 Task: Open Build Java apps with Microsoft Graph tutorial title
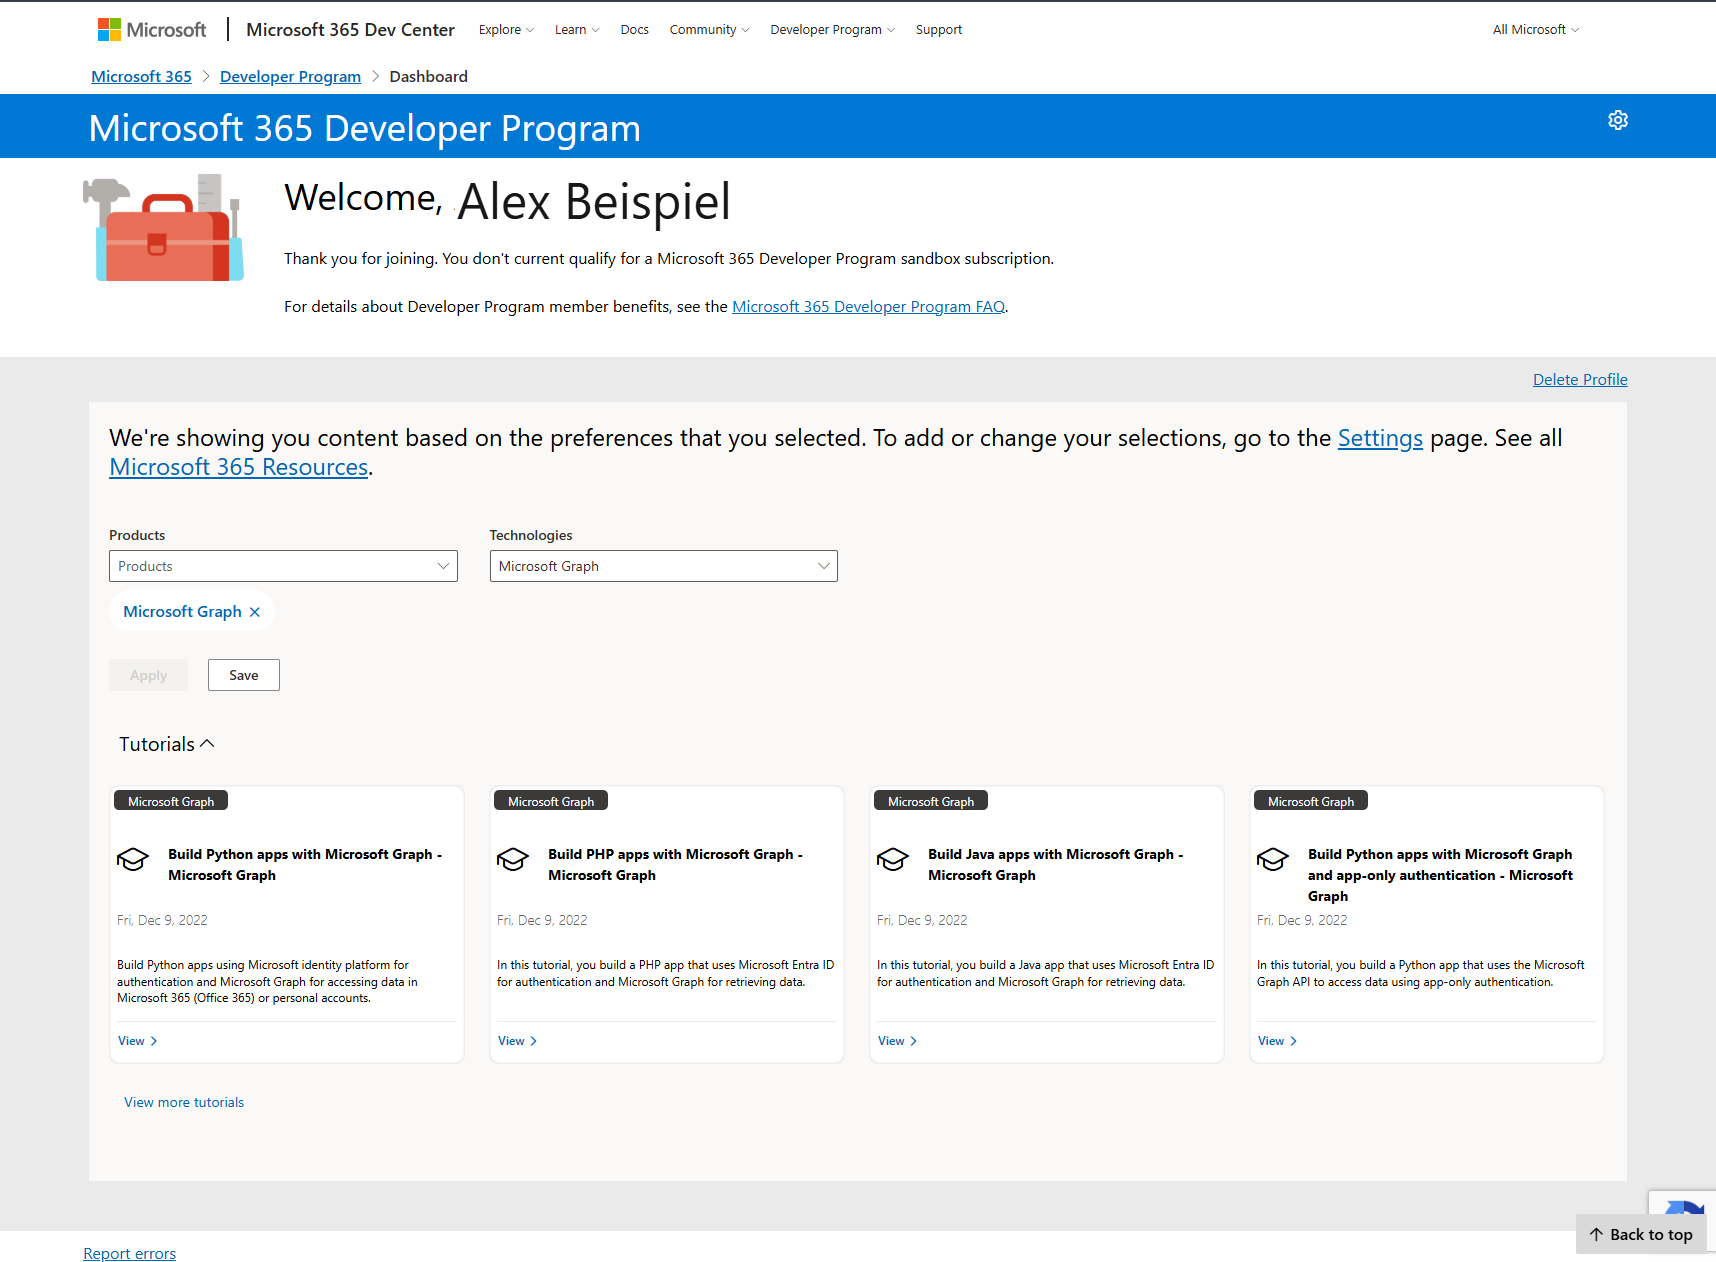1055,865
